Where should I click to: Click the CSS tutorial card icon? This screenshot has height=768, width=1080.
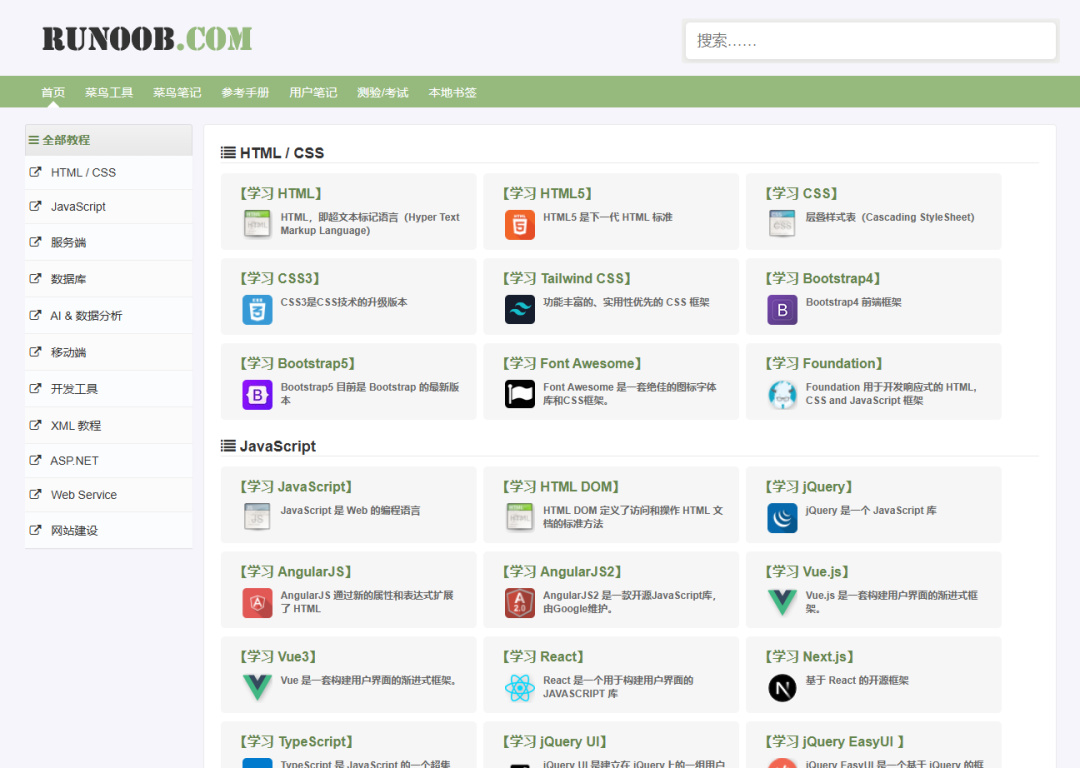point(782,225)
